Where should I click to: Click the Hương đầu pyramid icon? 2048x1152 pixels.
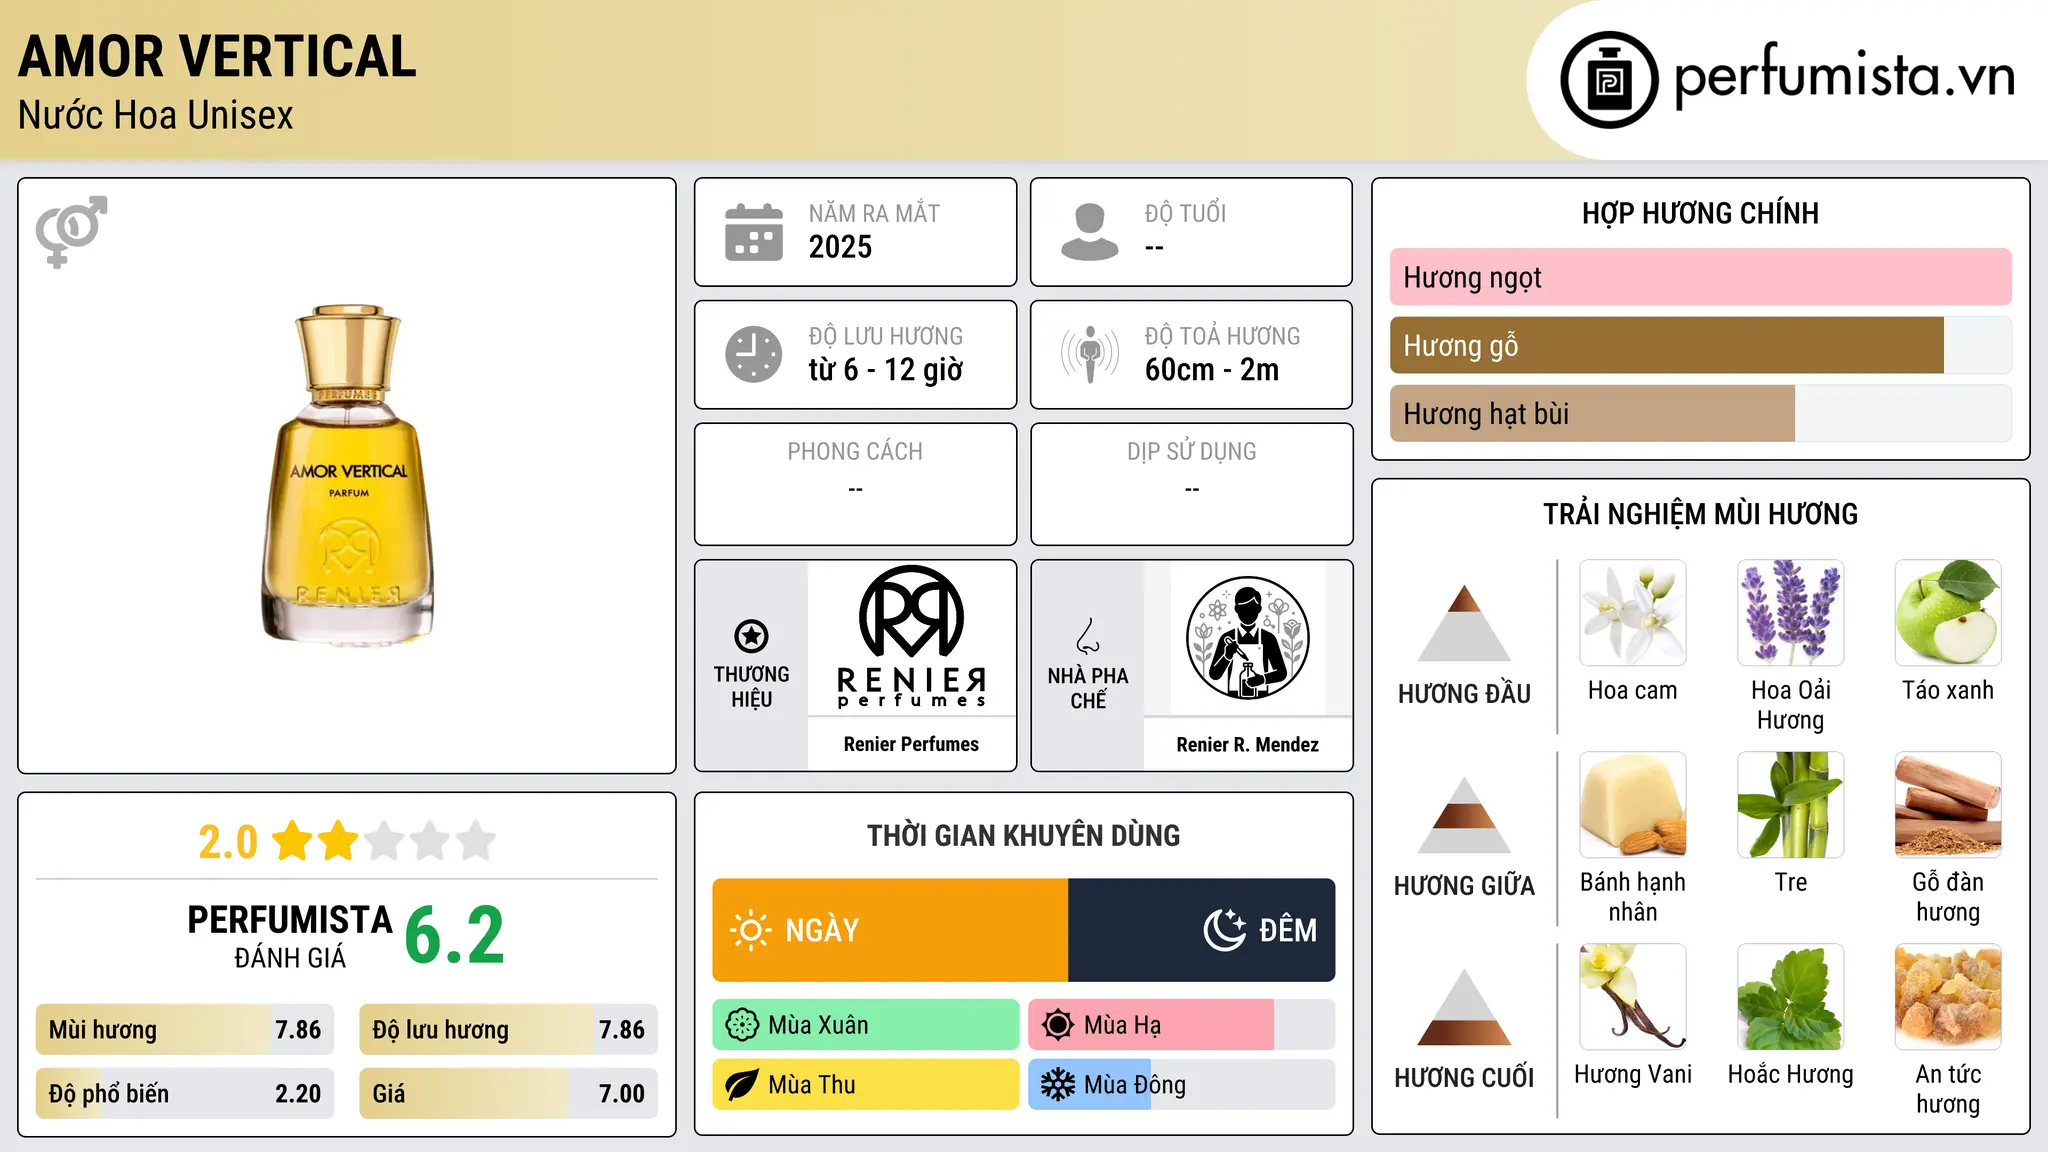1464,623
